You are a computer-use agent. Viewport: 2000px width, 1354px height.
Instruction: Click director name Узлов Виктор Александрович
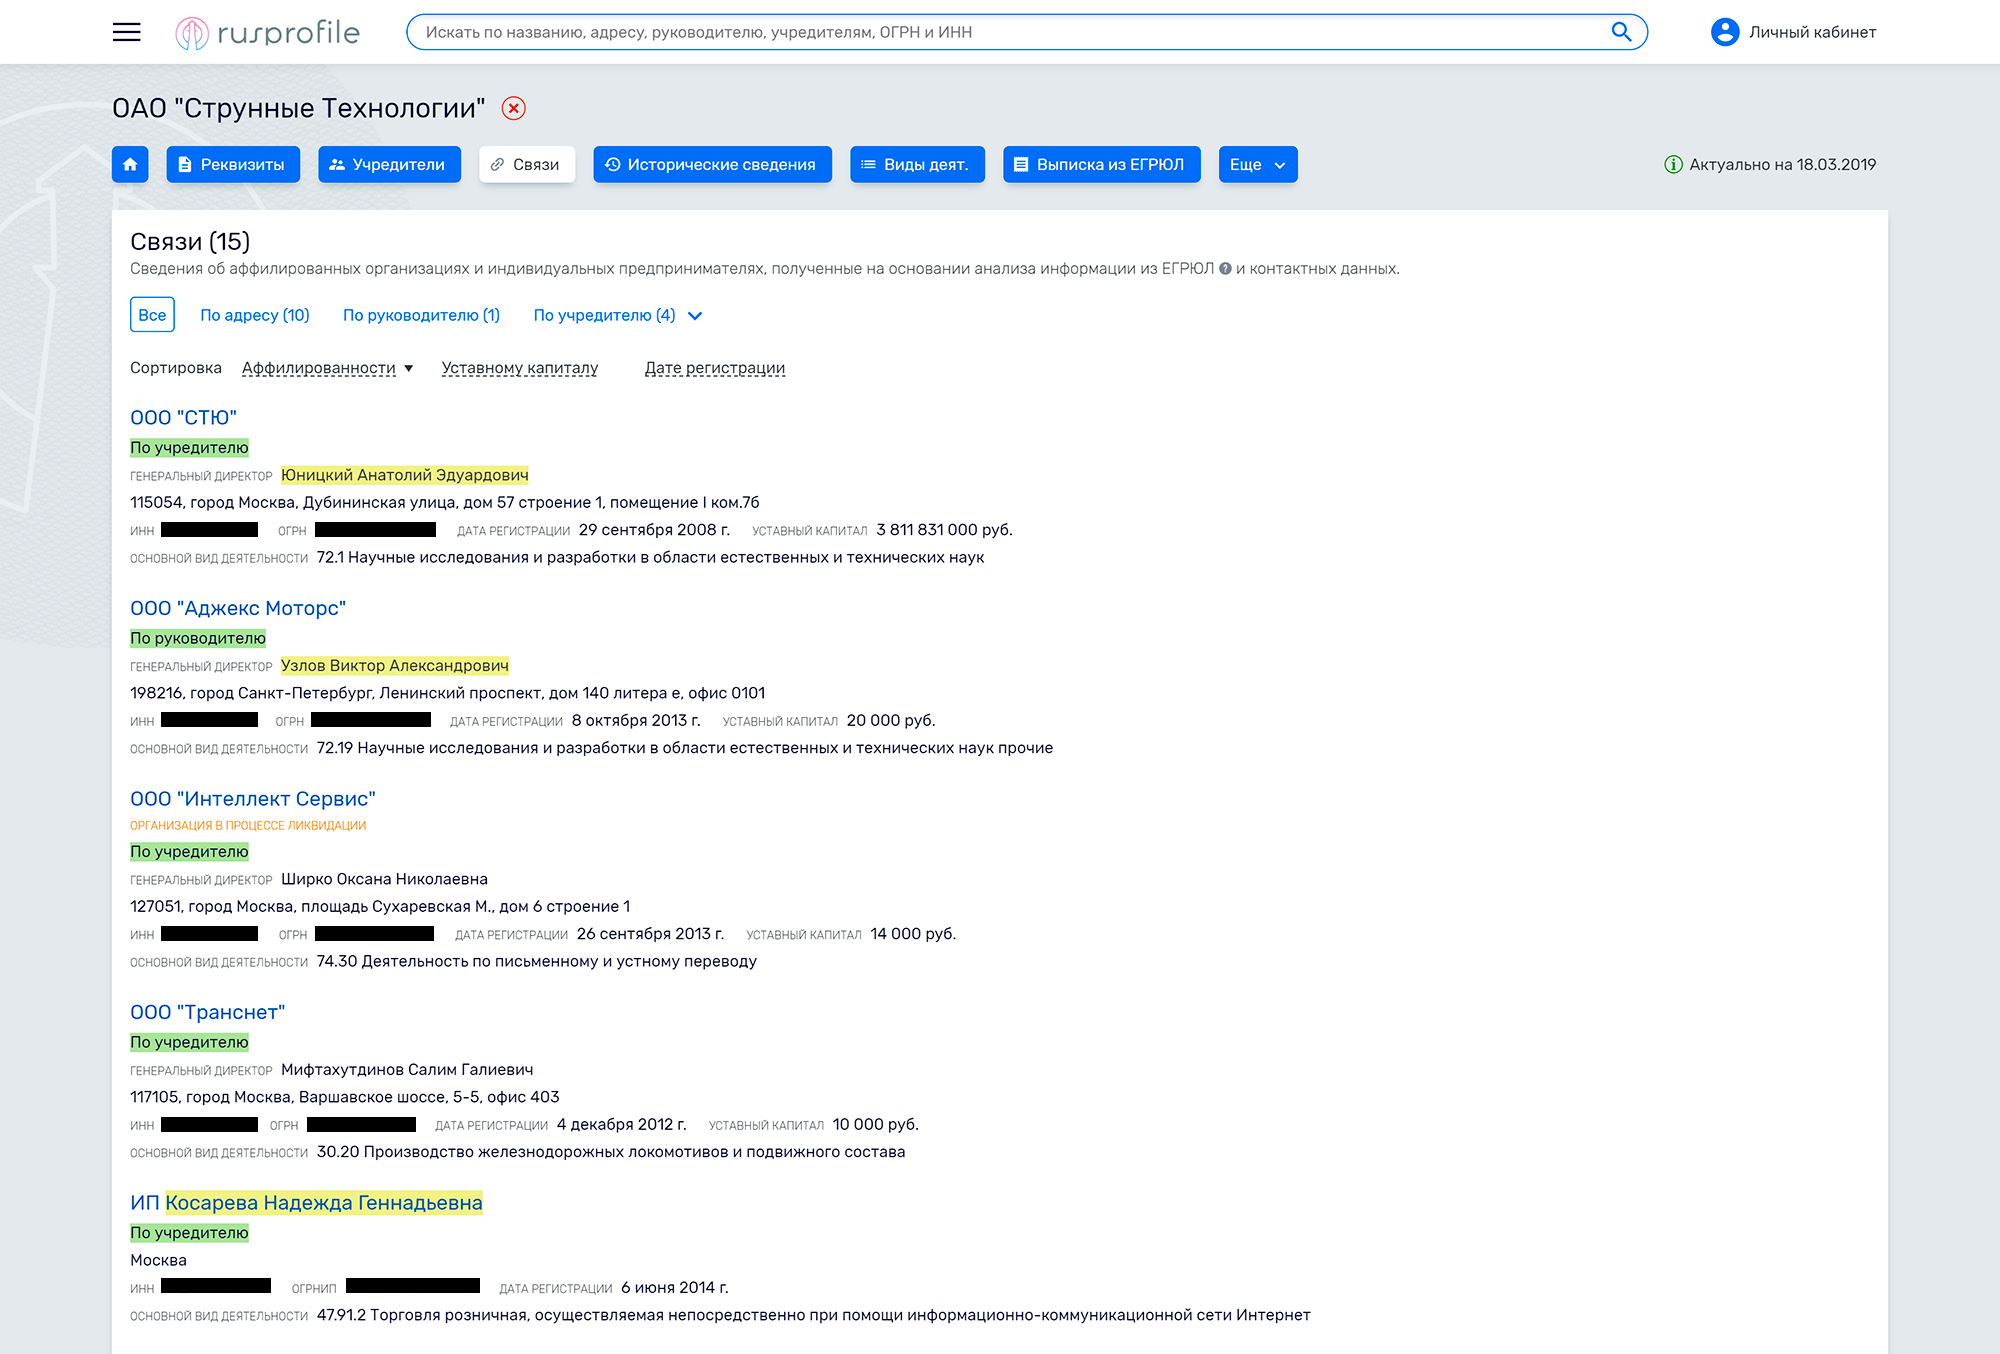click(x=395, y=666)
